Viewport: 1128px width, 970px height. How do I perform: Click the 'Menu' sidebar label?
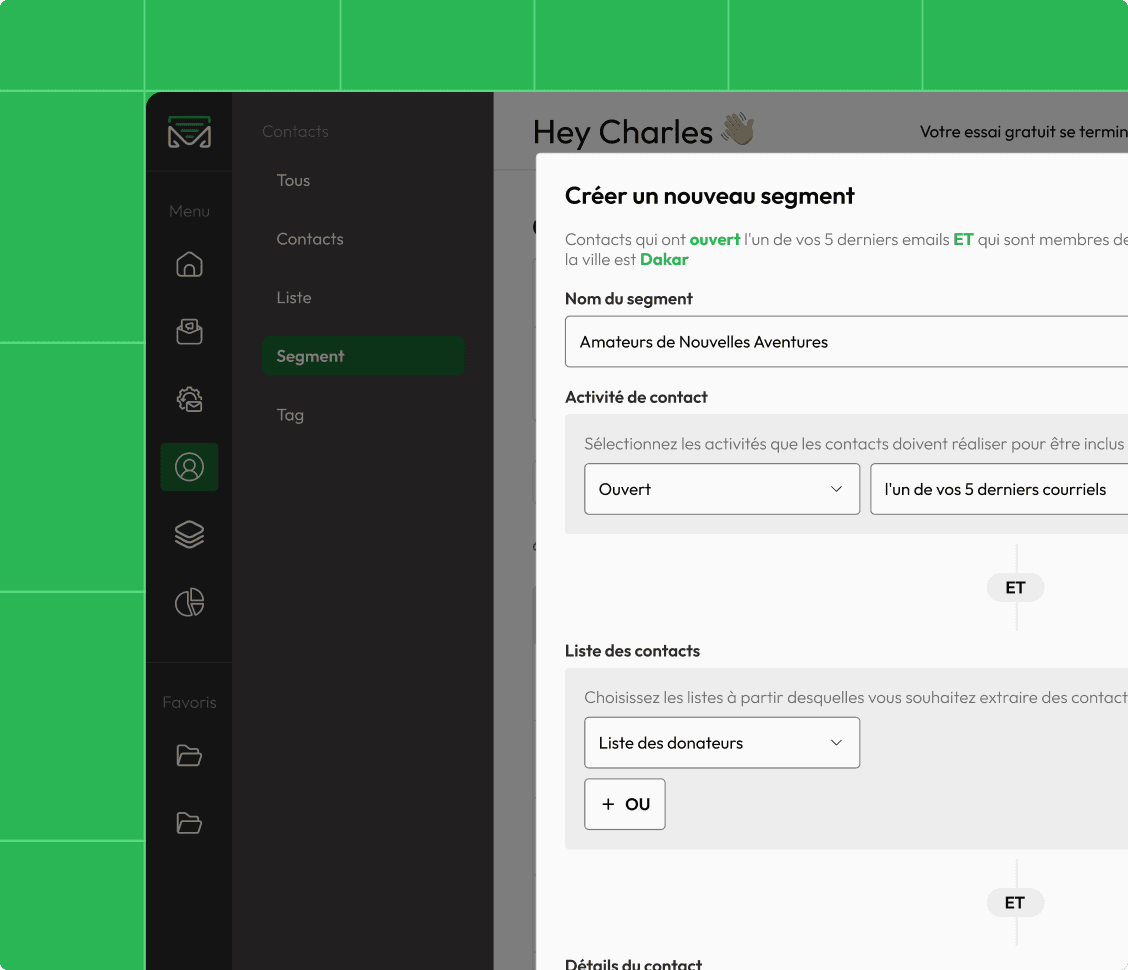[x=189, y=211]
